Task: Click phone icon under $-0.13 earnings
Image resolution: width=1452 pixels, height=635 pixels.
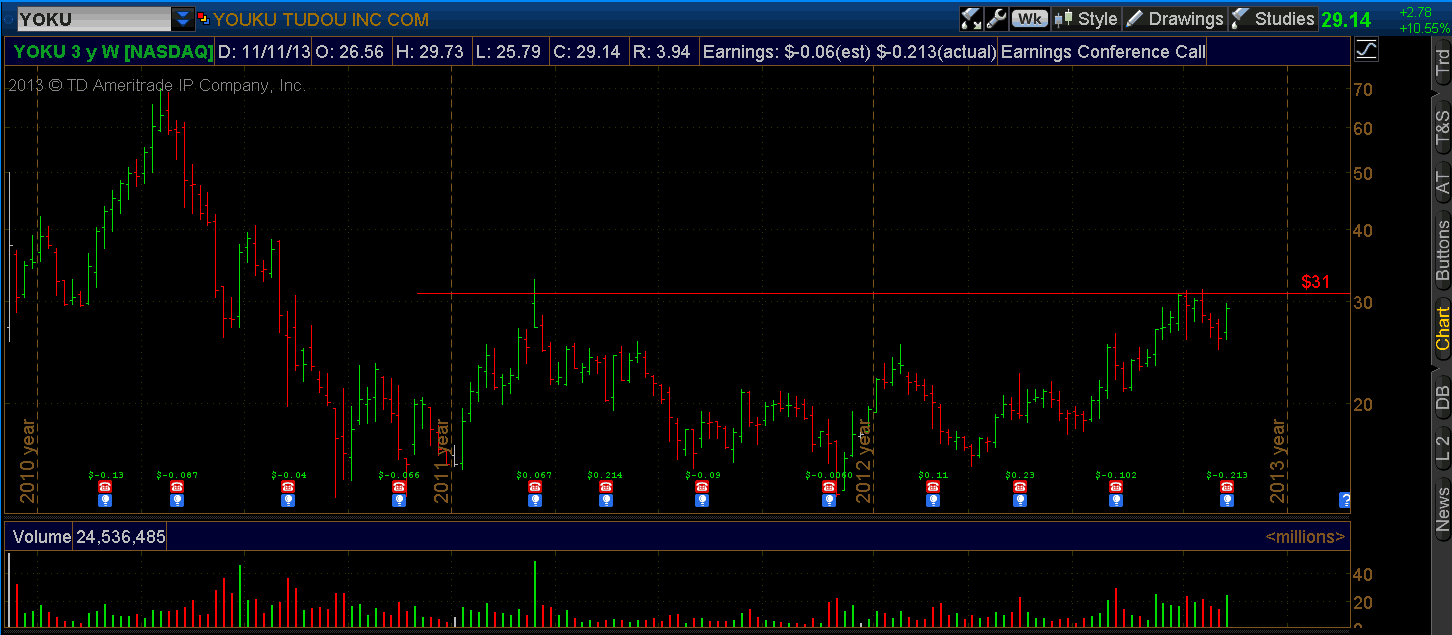Action: pos(105,486)
